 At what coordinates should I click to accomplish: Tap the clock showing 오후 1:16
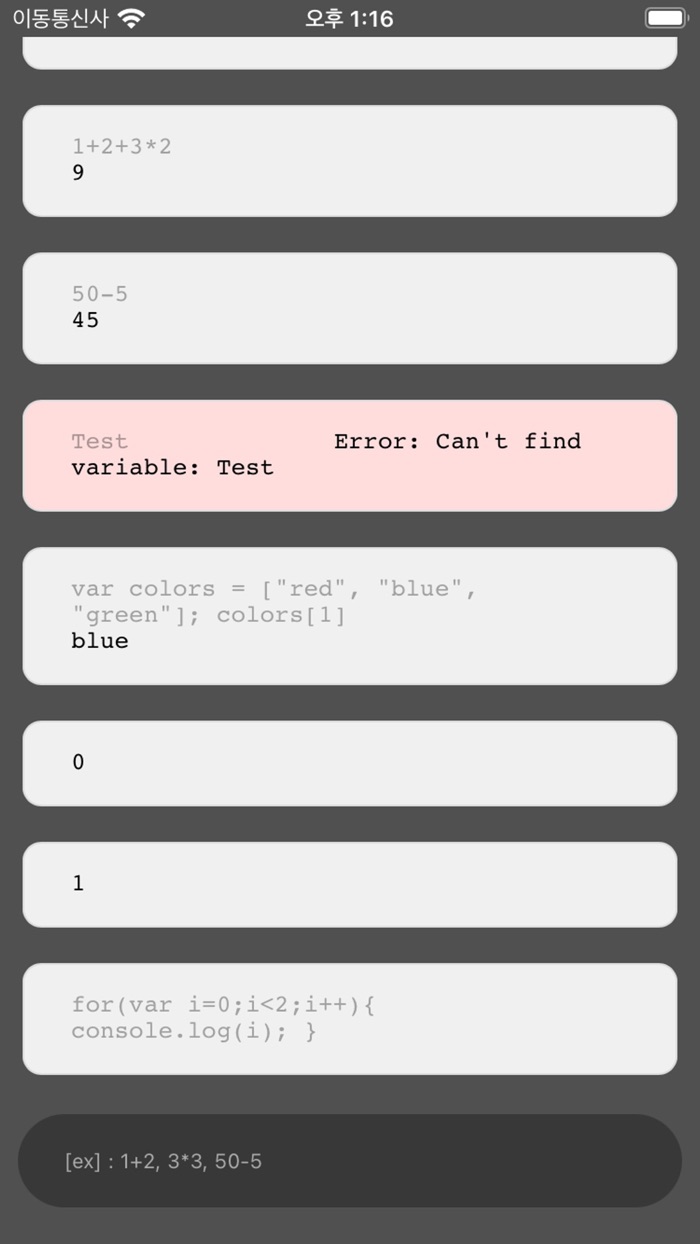(350, 17)
